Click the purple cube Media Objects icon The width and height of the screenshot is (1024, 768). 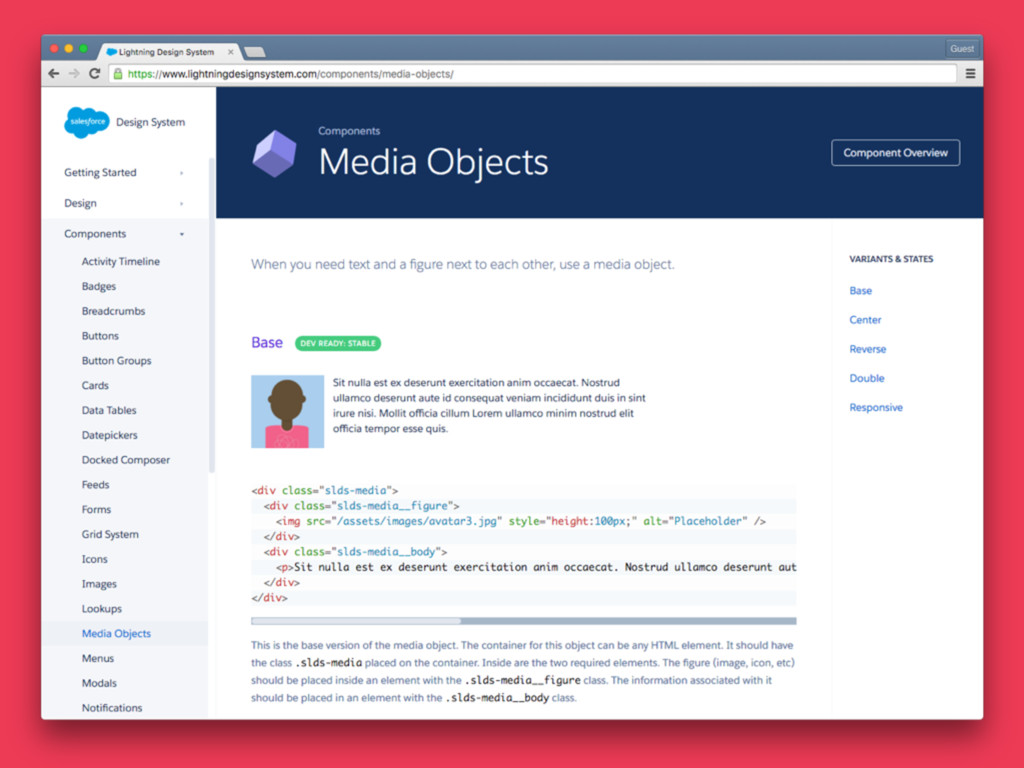click(x=274, y=153)
